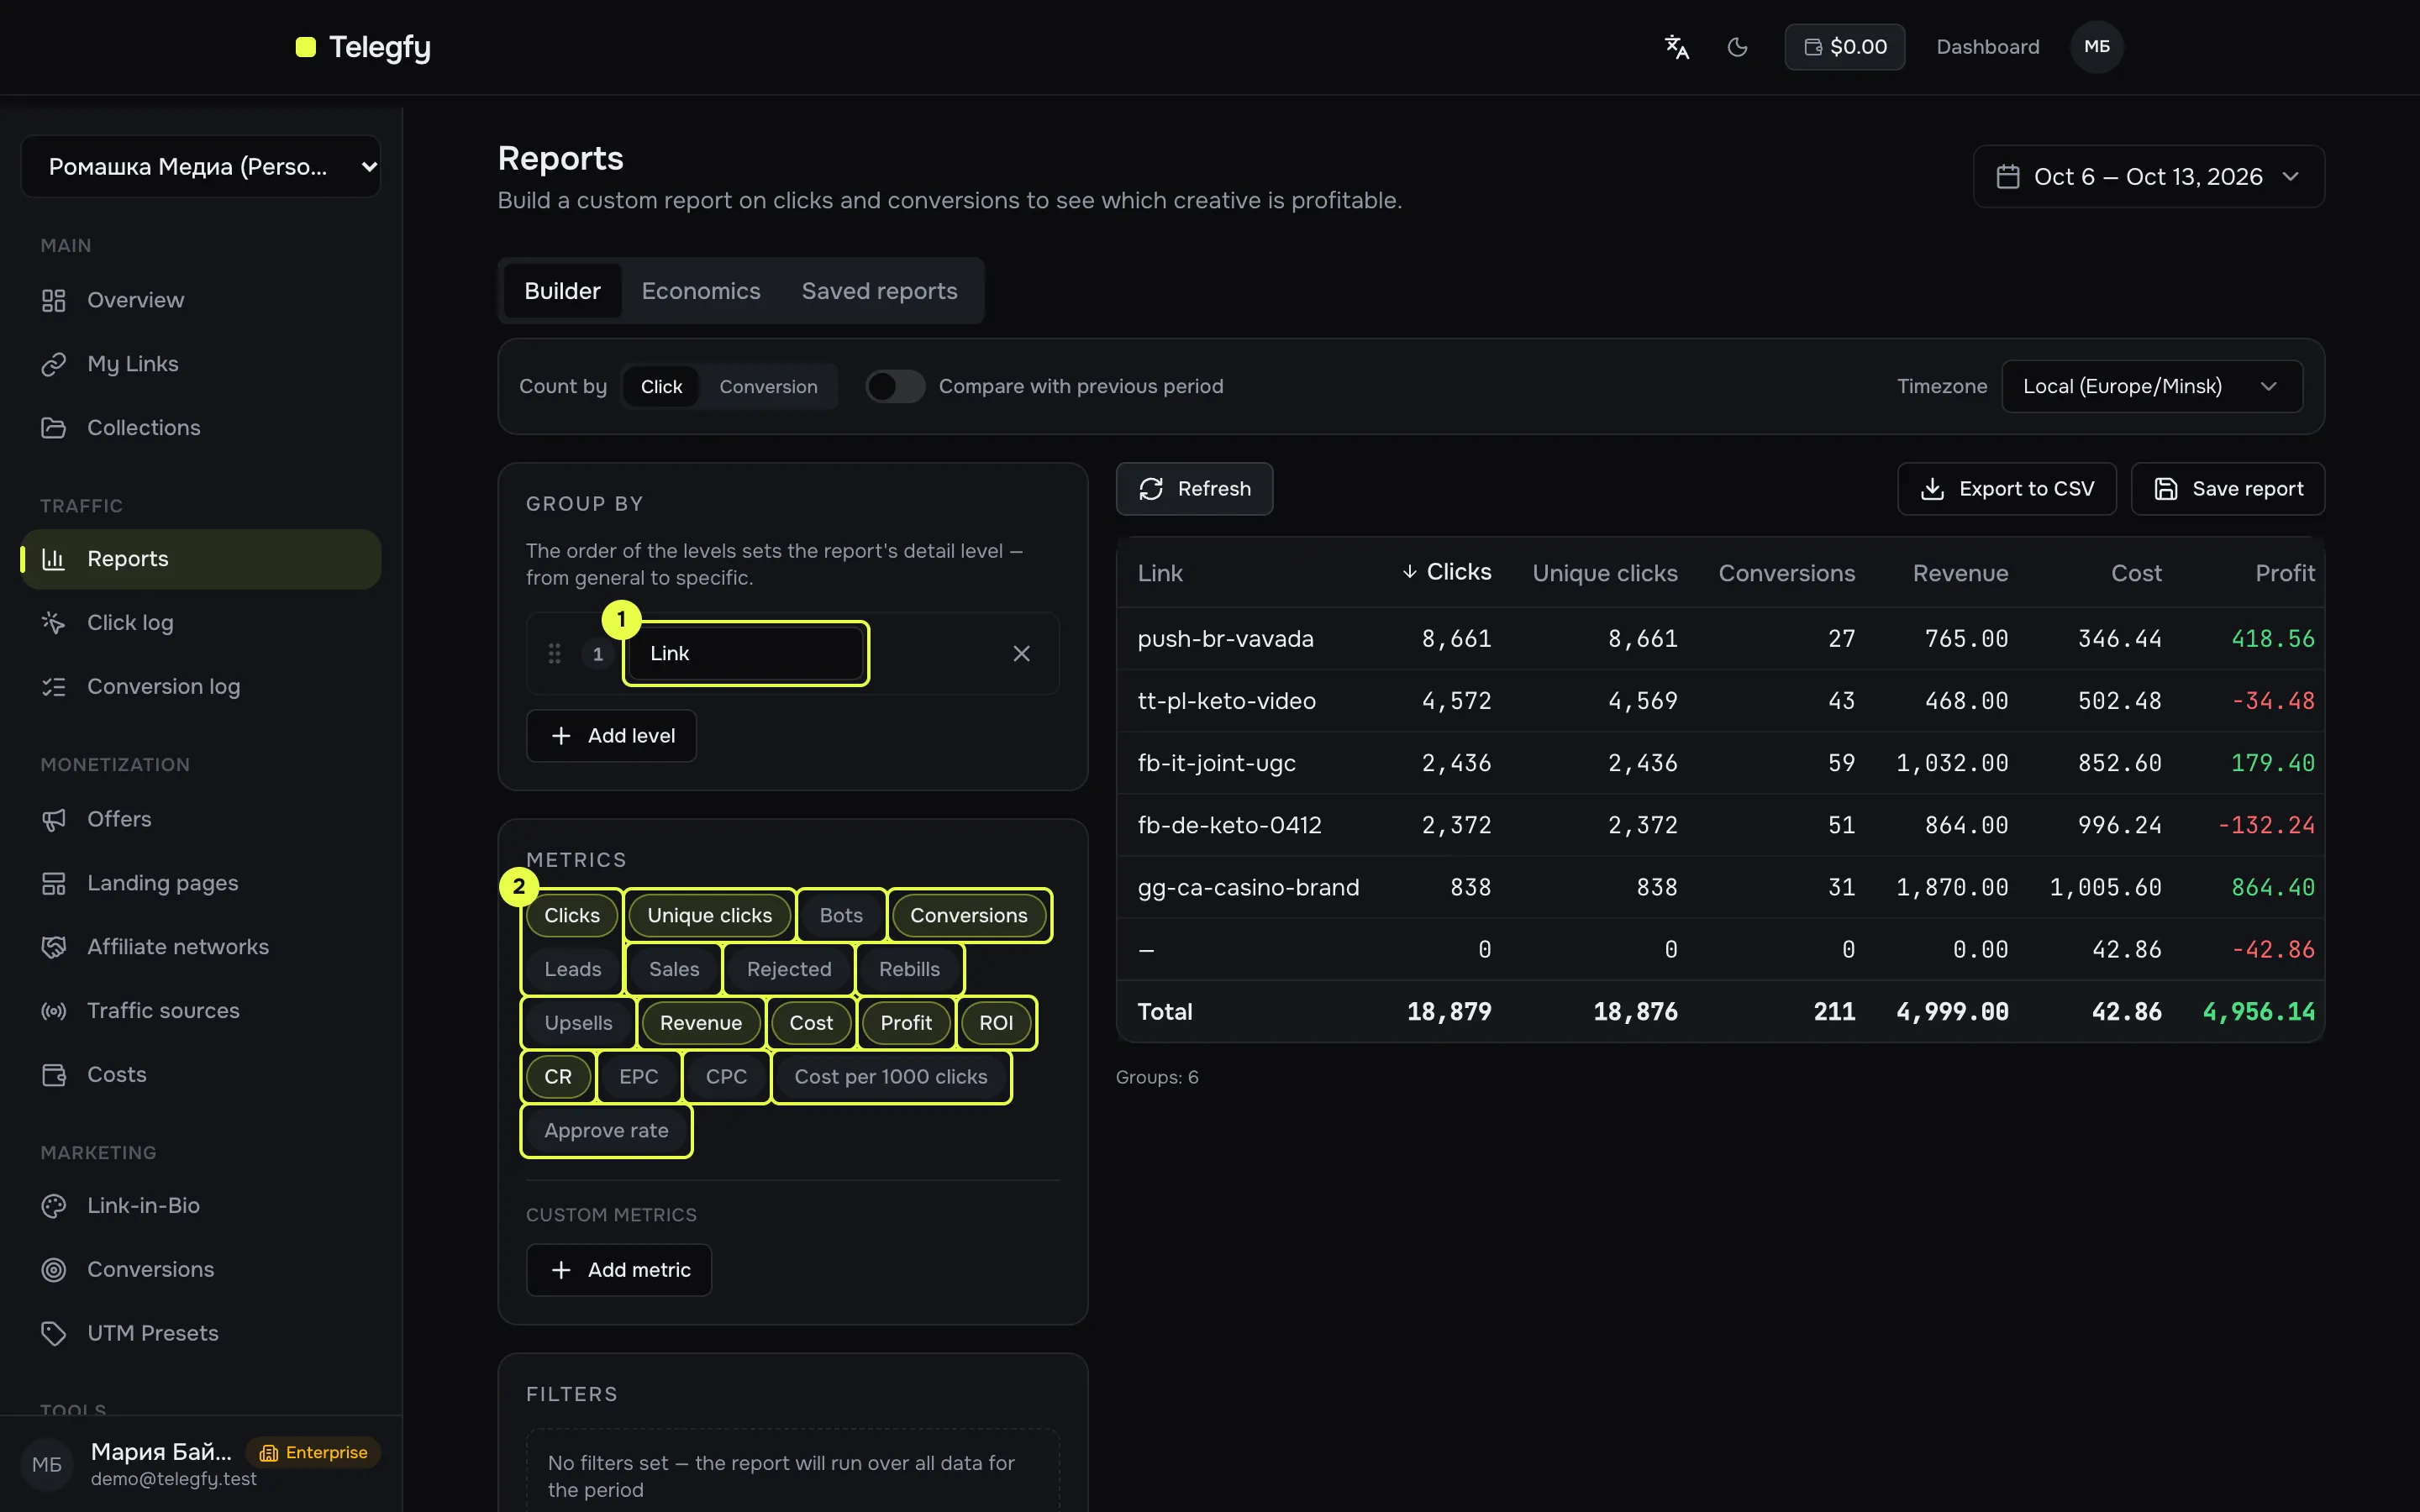Image resolution: width=2420 pixels, height=1512 pixels.
Task: Click Add level button
Action: [x=611, y=736]
